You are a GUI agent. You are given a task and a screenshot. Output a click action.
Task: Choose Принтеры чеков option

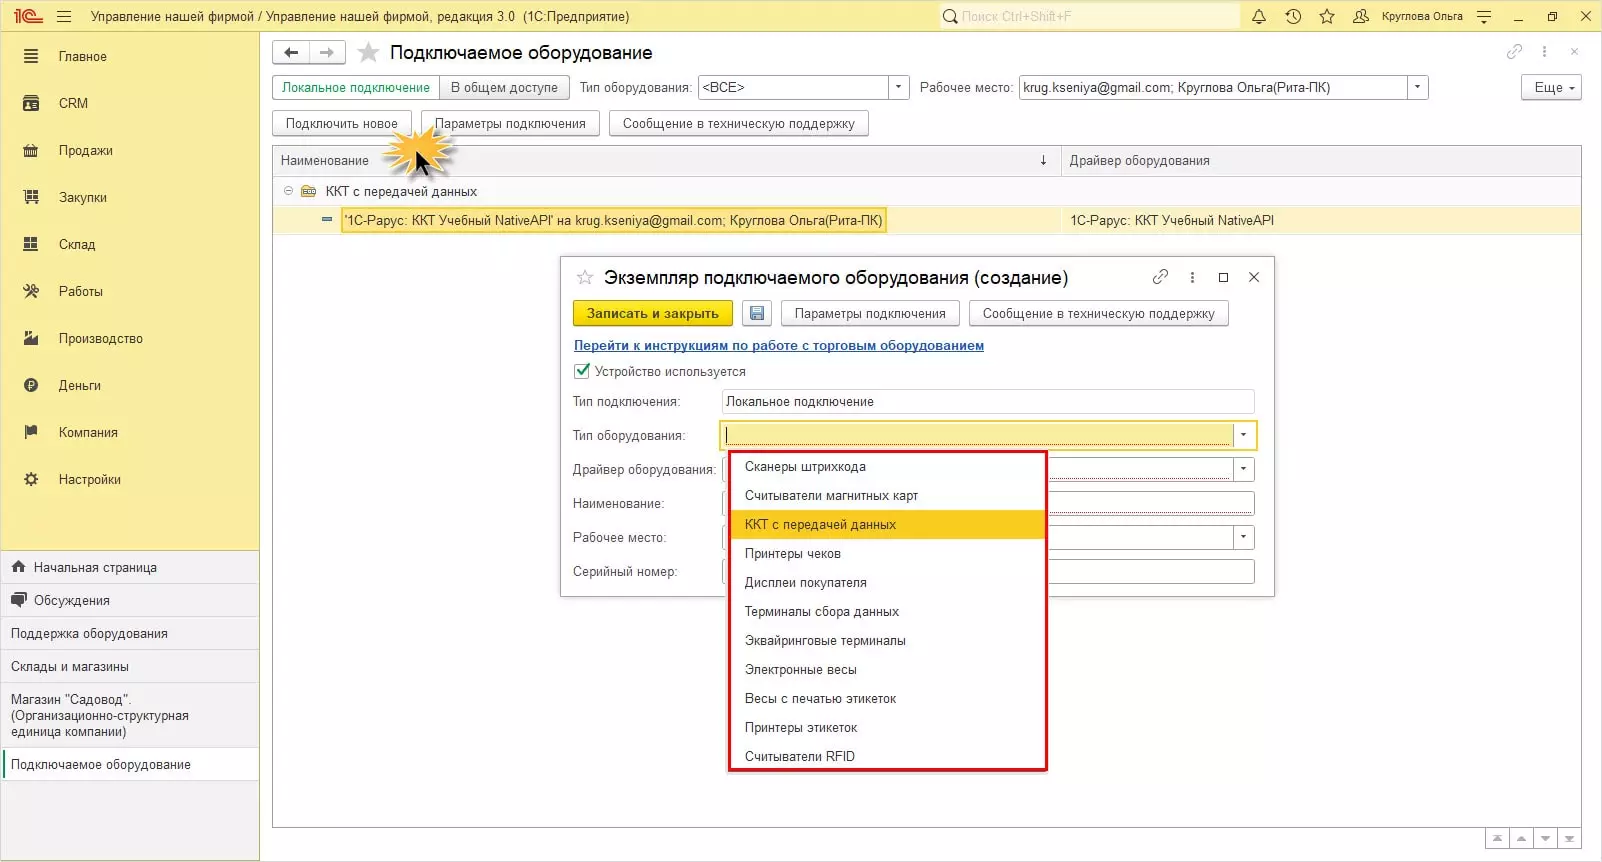(x=888, y=554)
